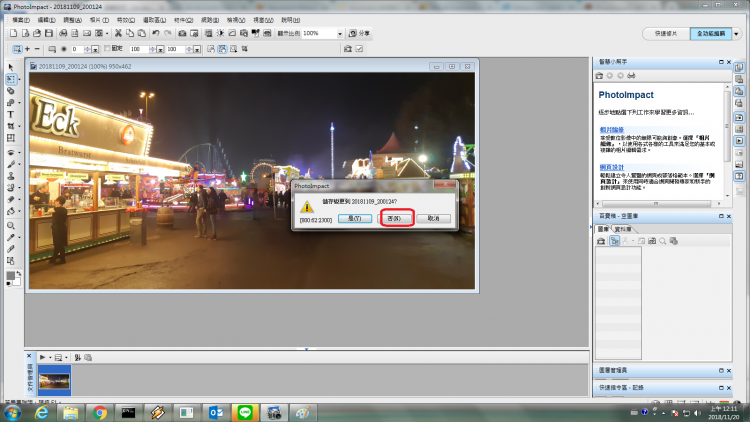Select the Clone Stamp tool
This screenshot has width=750, height=422.
[11, 176]
